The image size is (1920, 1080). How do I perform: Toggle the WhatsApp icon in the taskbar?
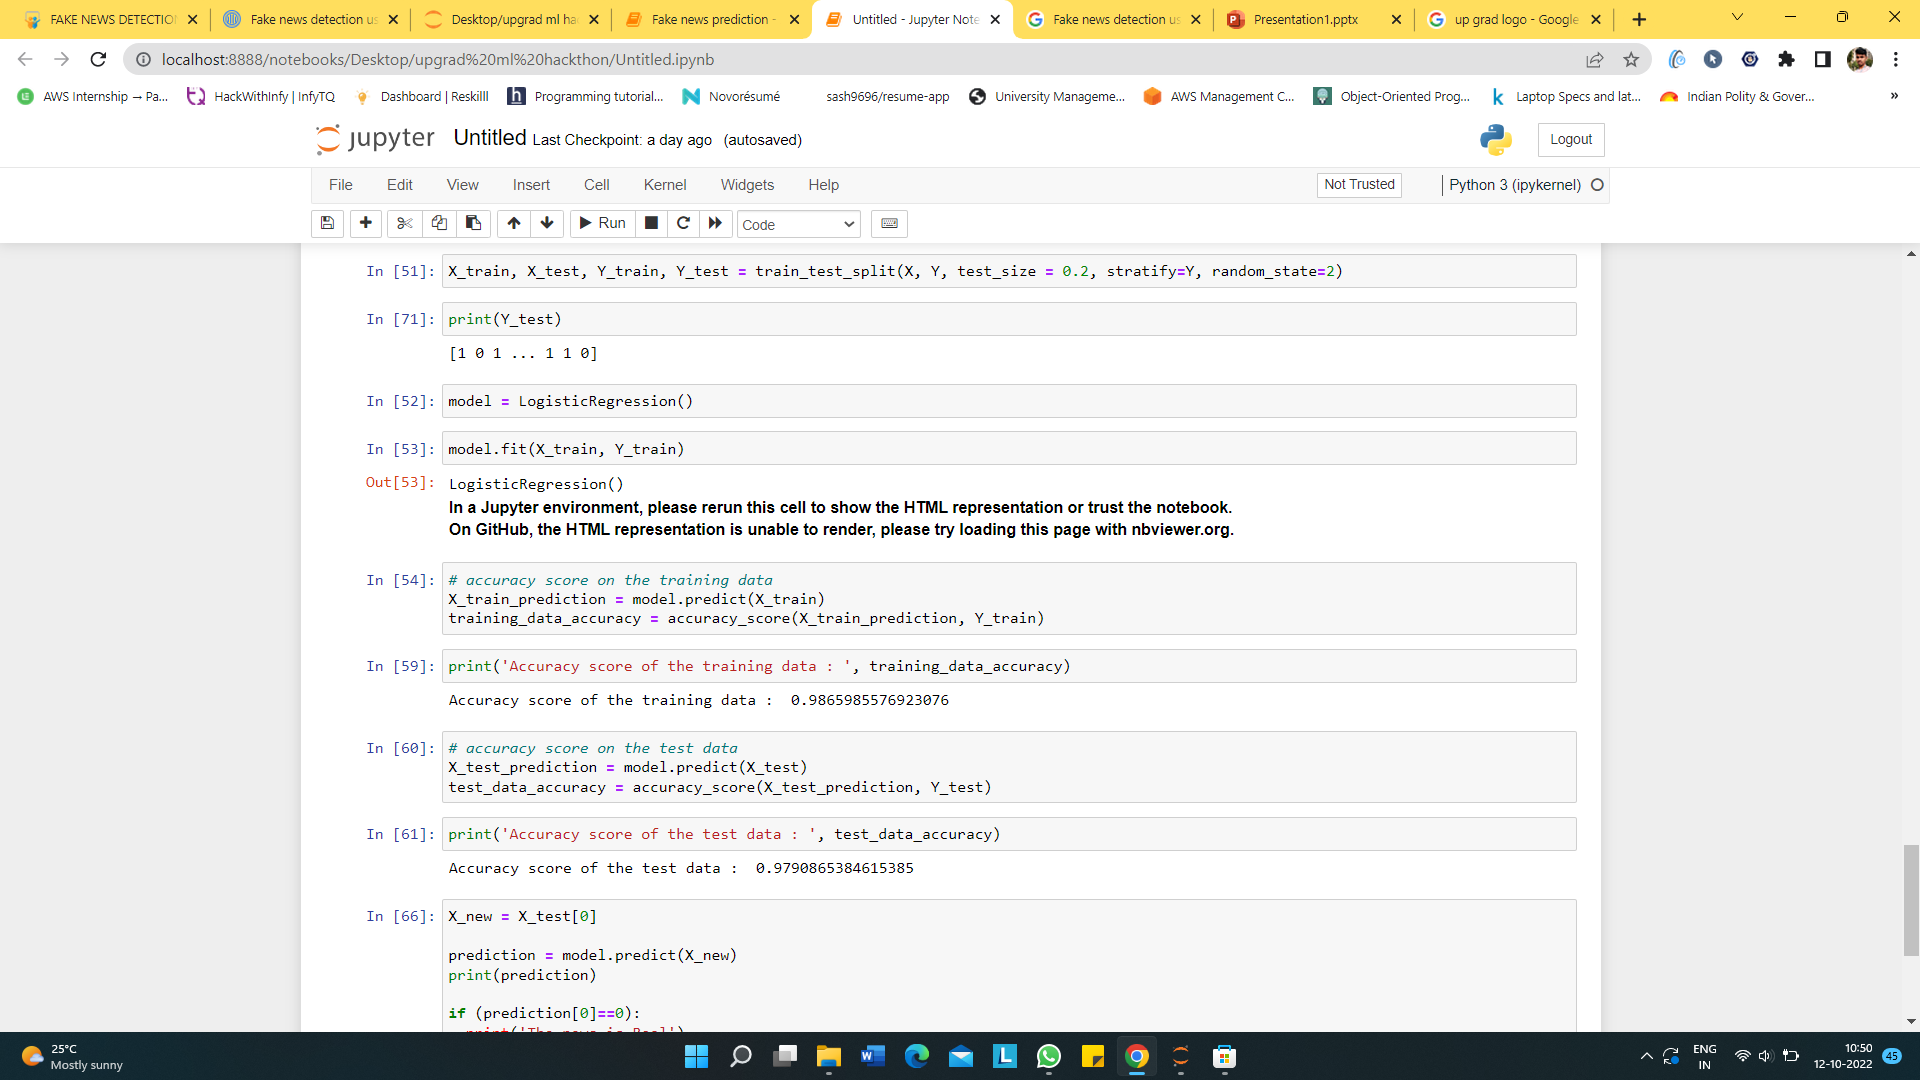tap(1049, 1056)
